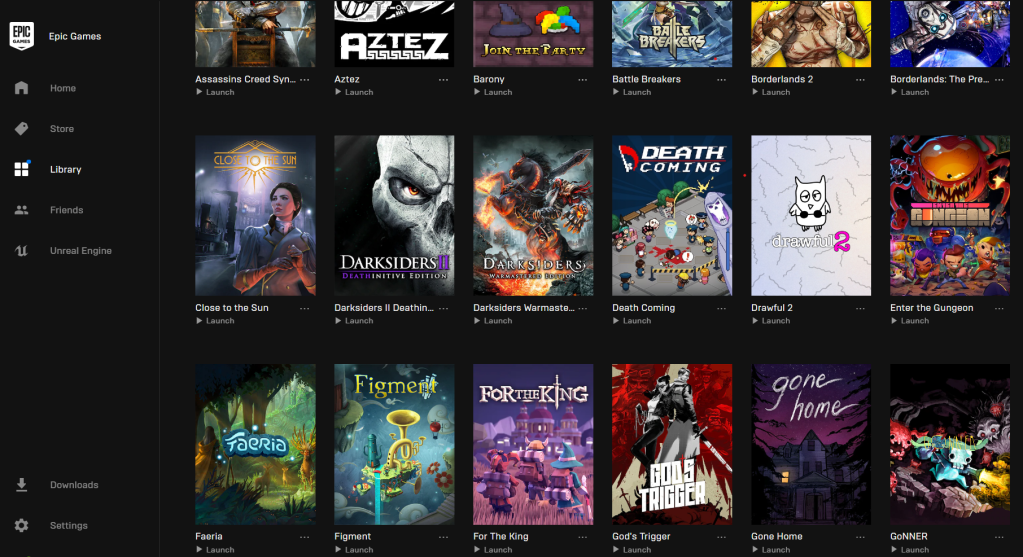Click the Epic Games logo icon
Image resolution: width=1023 pixels, height=557 pixels.
click(22, 36)
